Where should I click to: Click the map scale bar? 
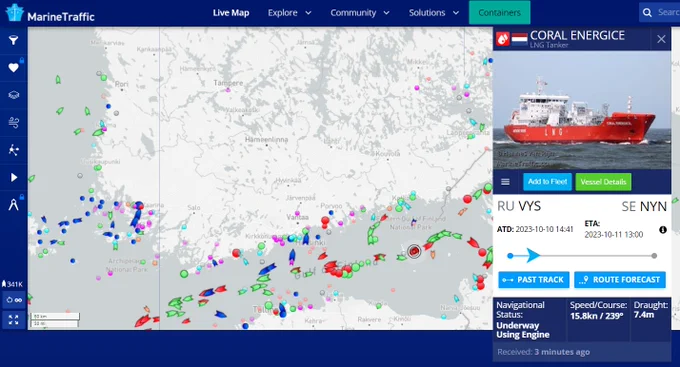[x=54, y=320]
